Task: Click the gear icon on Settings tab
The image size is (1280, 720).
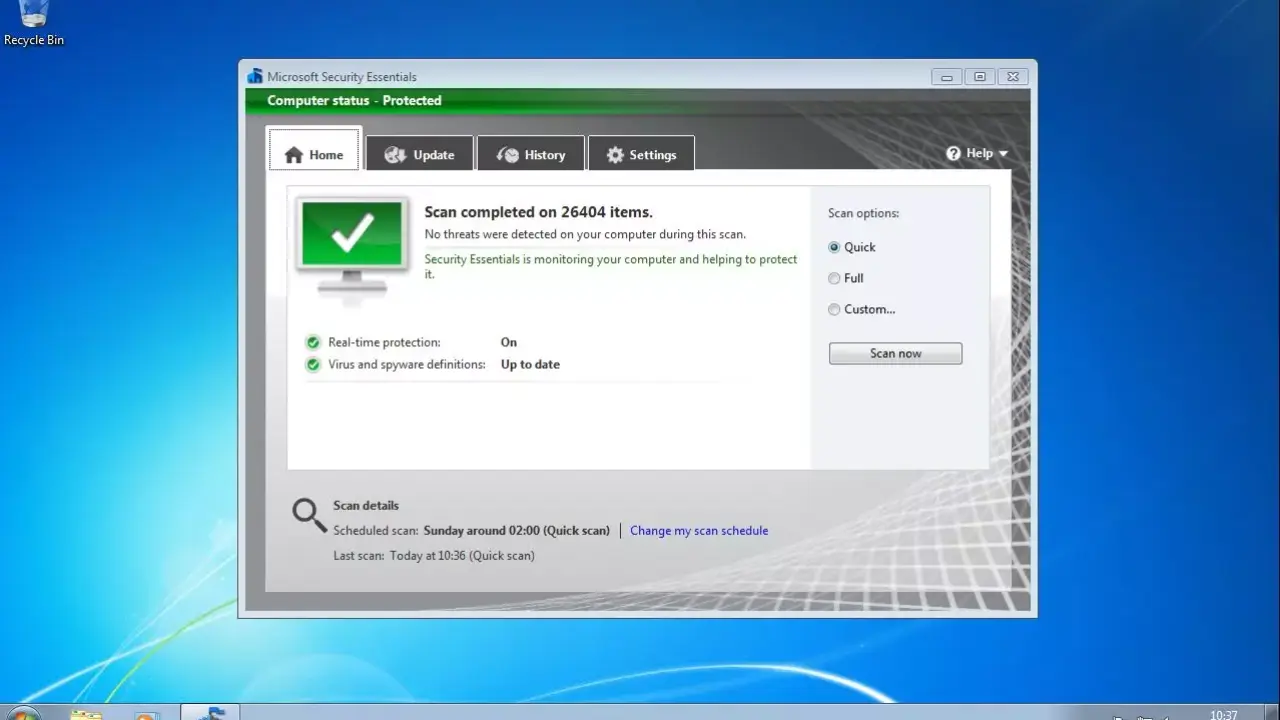Action: 615,155
